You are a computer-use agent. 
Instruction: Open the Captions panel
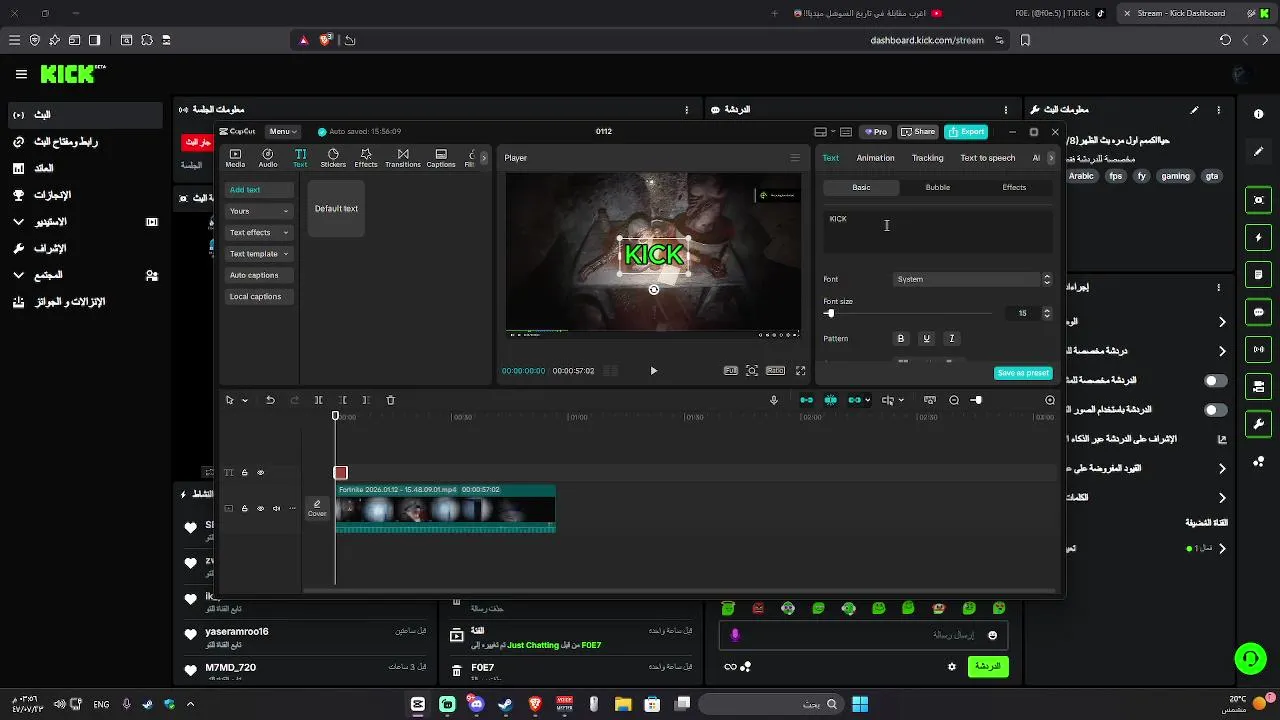(x=441, y=158)
